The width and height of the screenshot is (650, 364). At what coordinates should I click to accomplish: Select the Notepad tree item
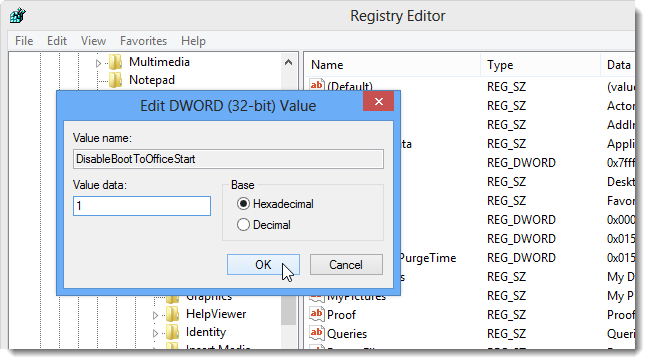pos(152,80)
